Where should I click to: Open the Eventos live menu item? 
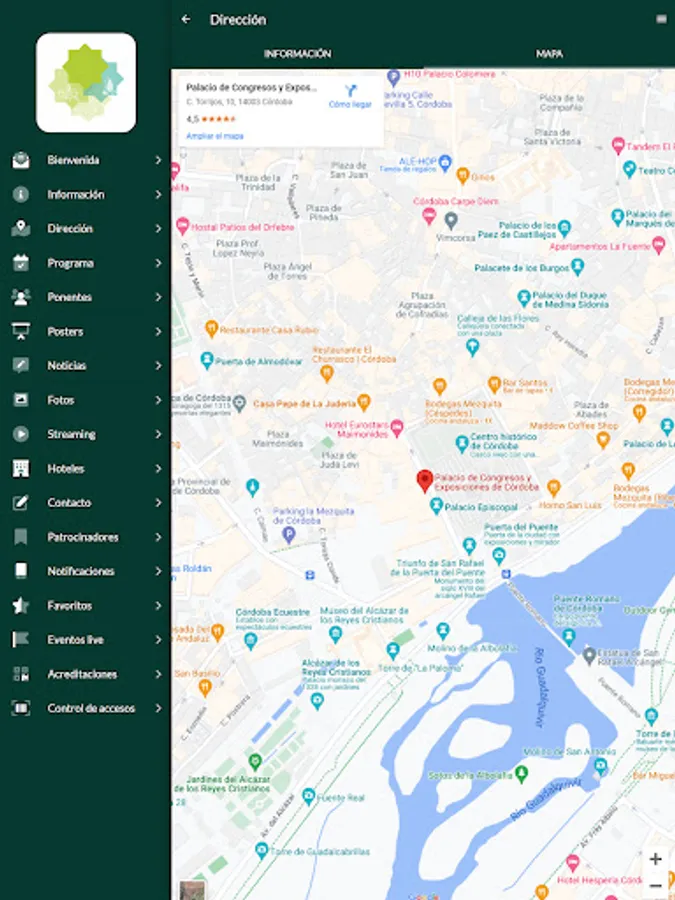[x=86, y=639]
